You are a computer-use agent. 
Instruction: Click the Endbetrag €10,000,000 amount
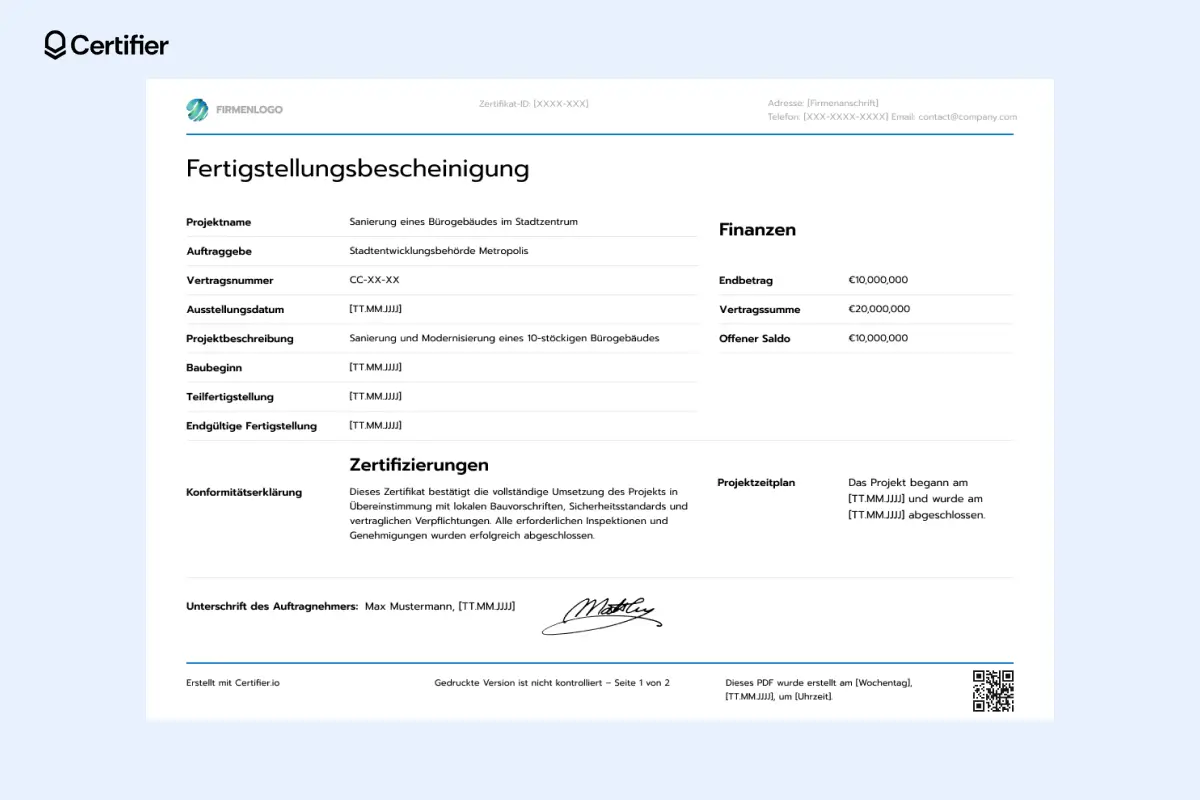click(x=878, y=280)
